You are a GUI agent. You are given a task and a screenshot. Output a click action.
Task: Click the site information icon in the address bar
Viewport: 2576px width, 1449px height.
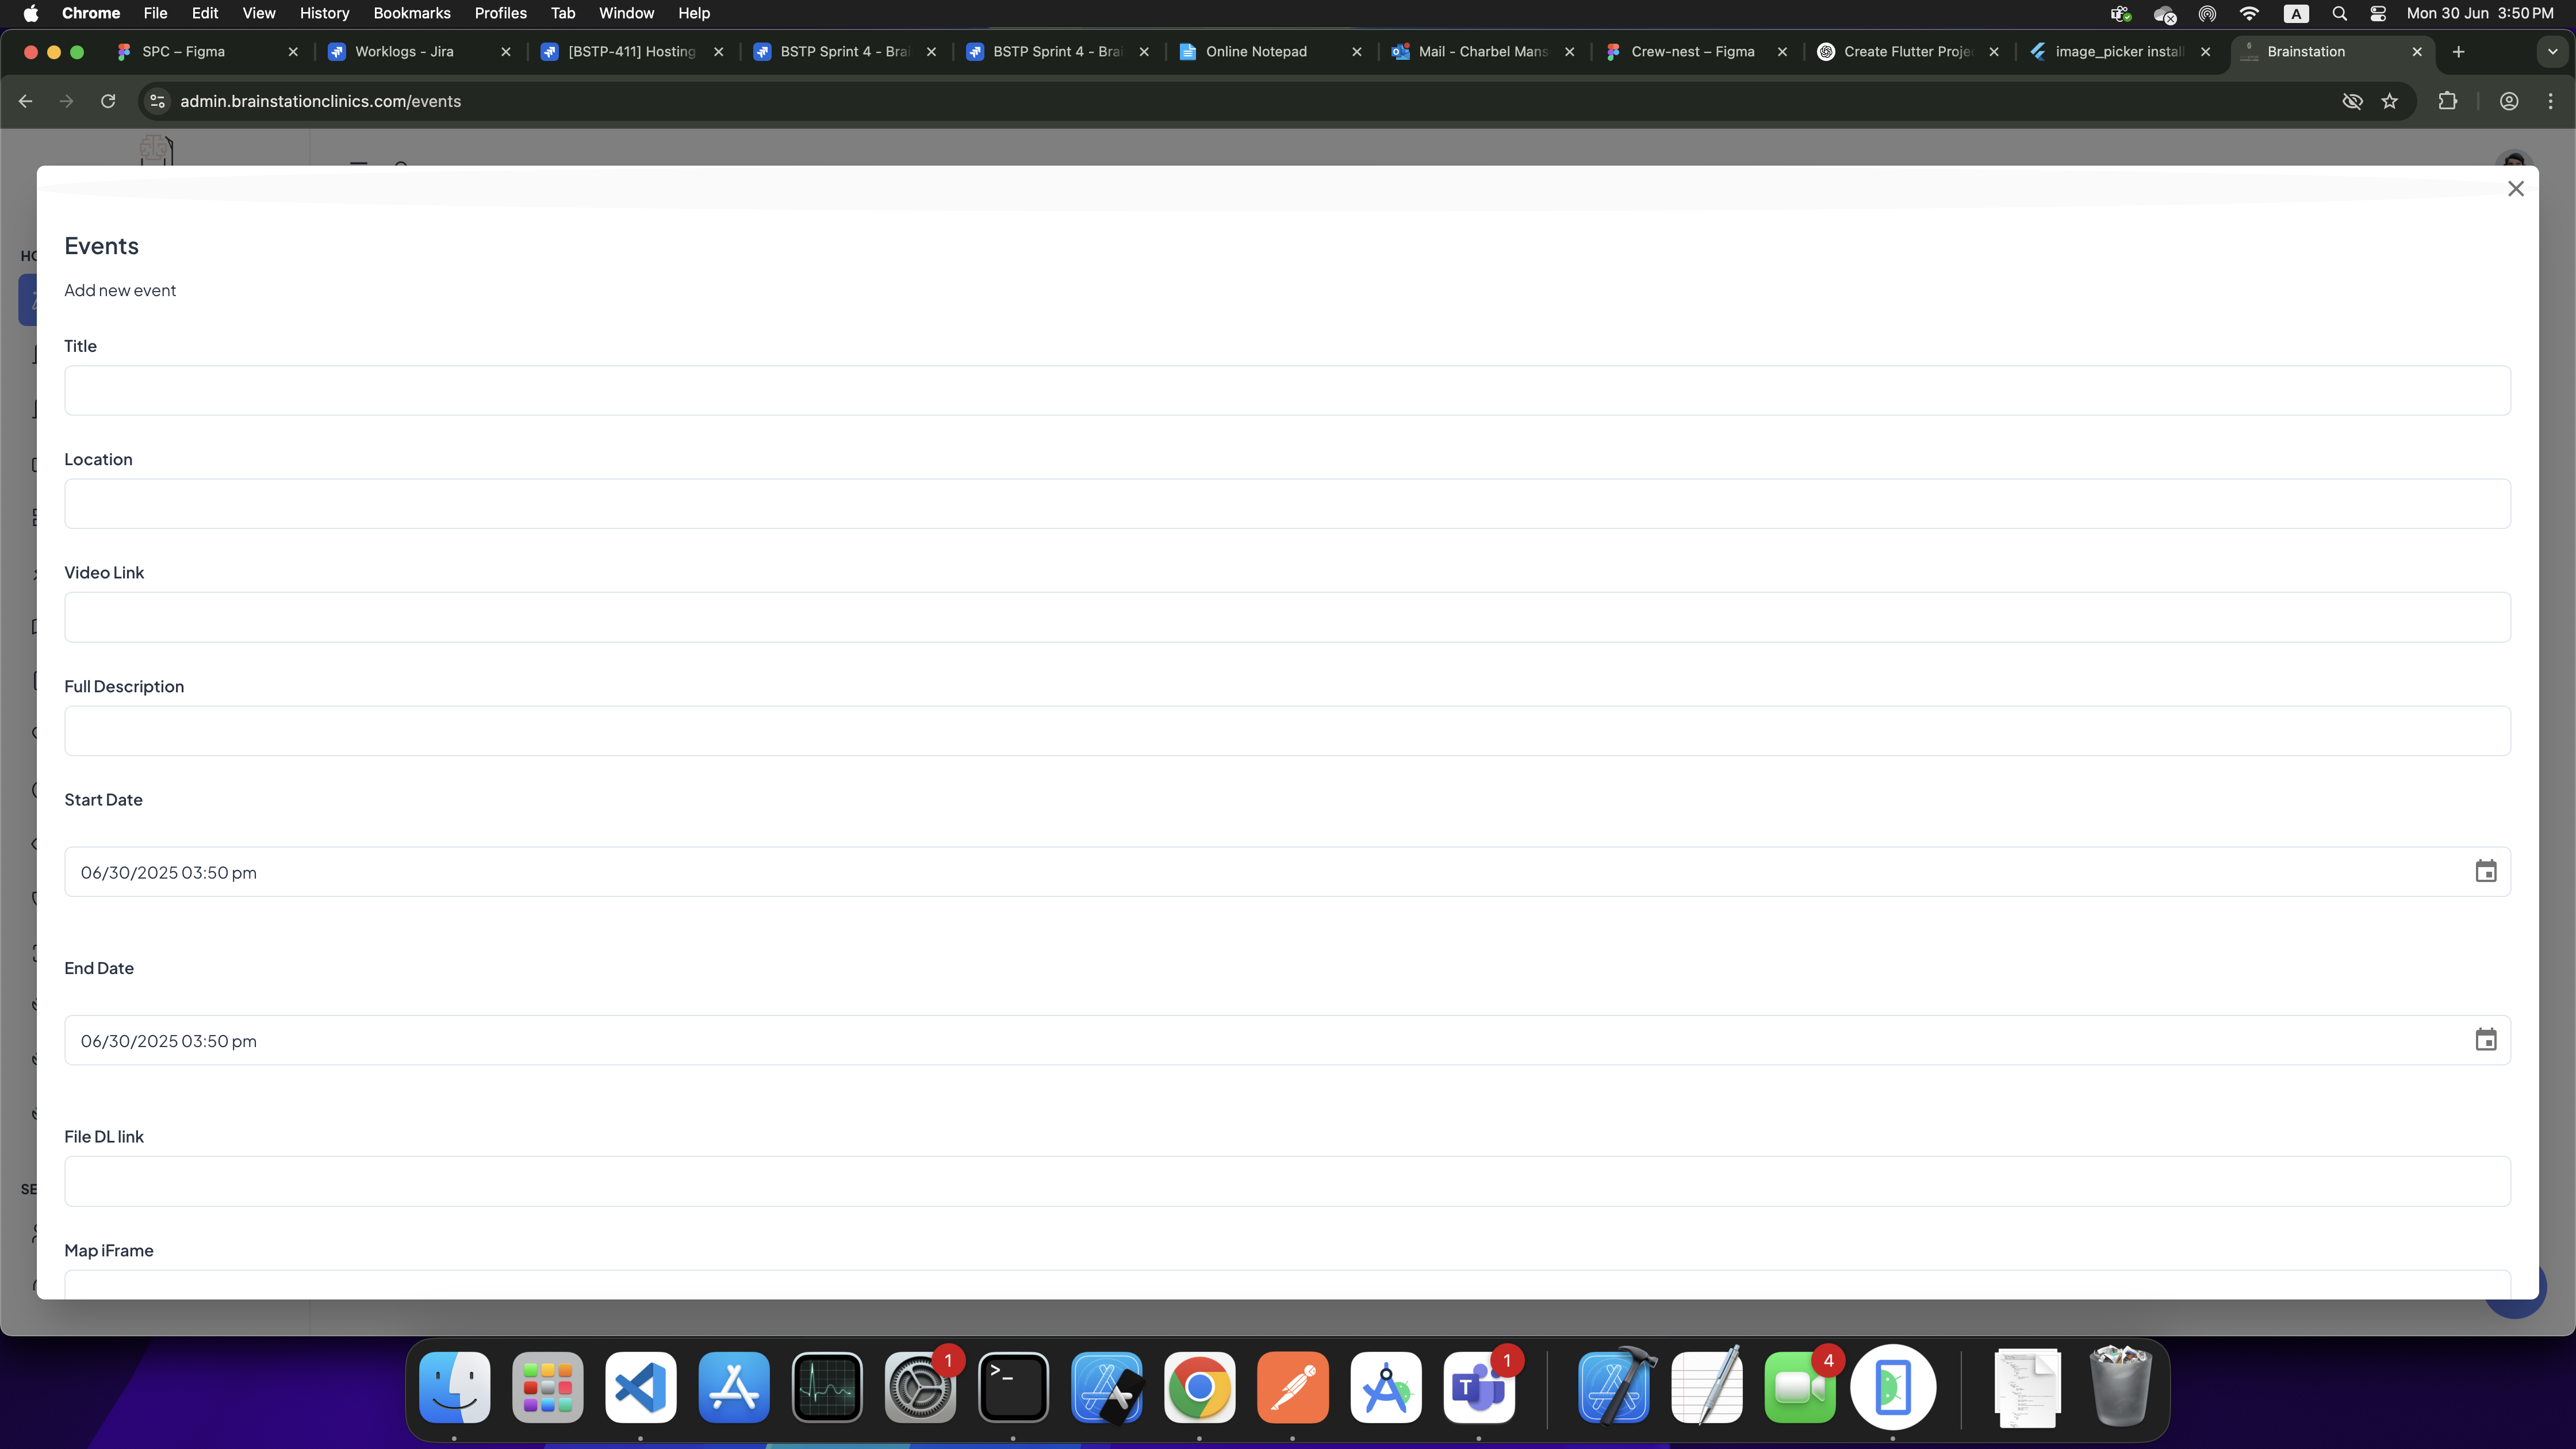click(x=157, y=101)
